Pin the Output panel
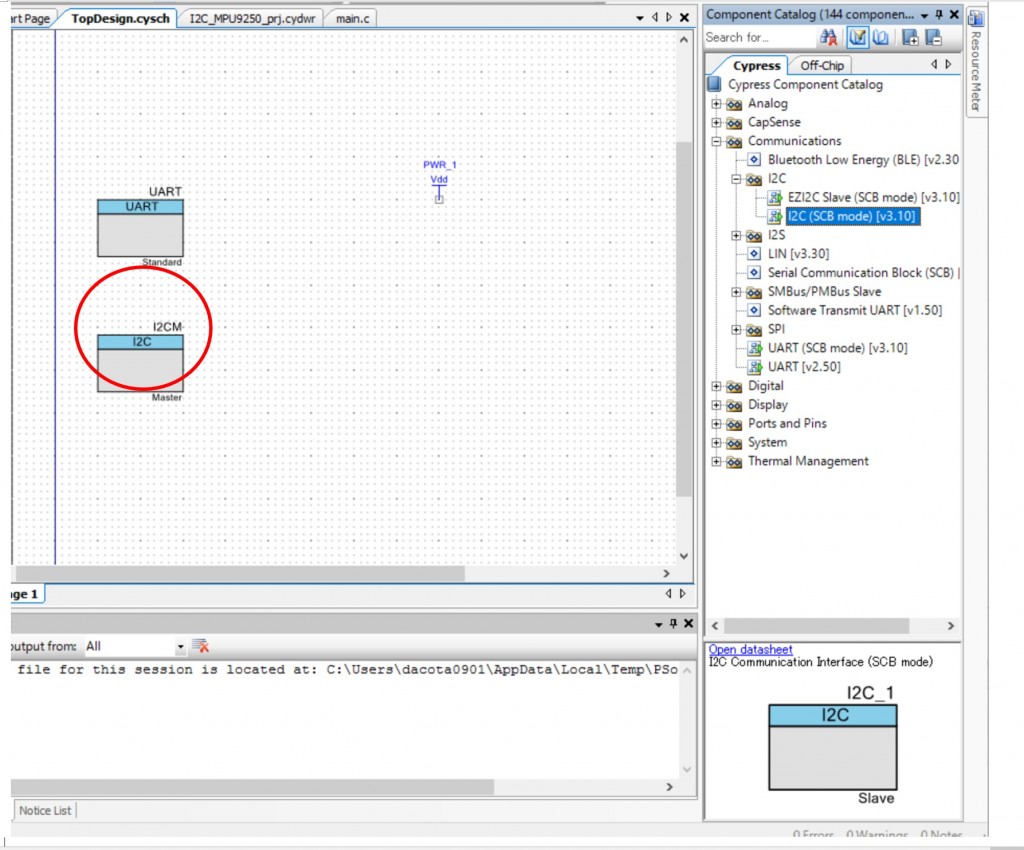This screenshot has width=1024, height=850. [673, 623]
